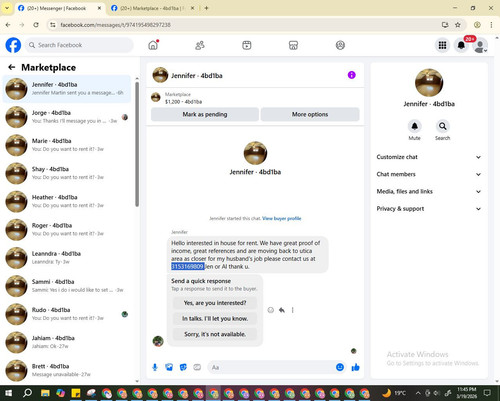Open the Jahiam - 4bd1ba conversation
500x401 pixels.
click(67, 342)
